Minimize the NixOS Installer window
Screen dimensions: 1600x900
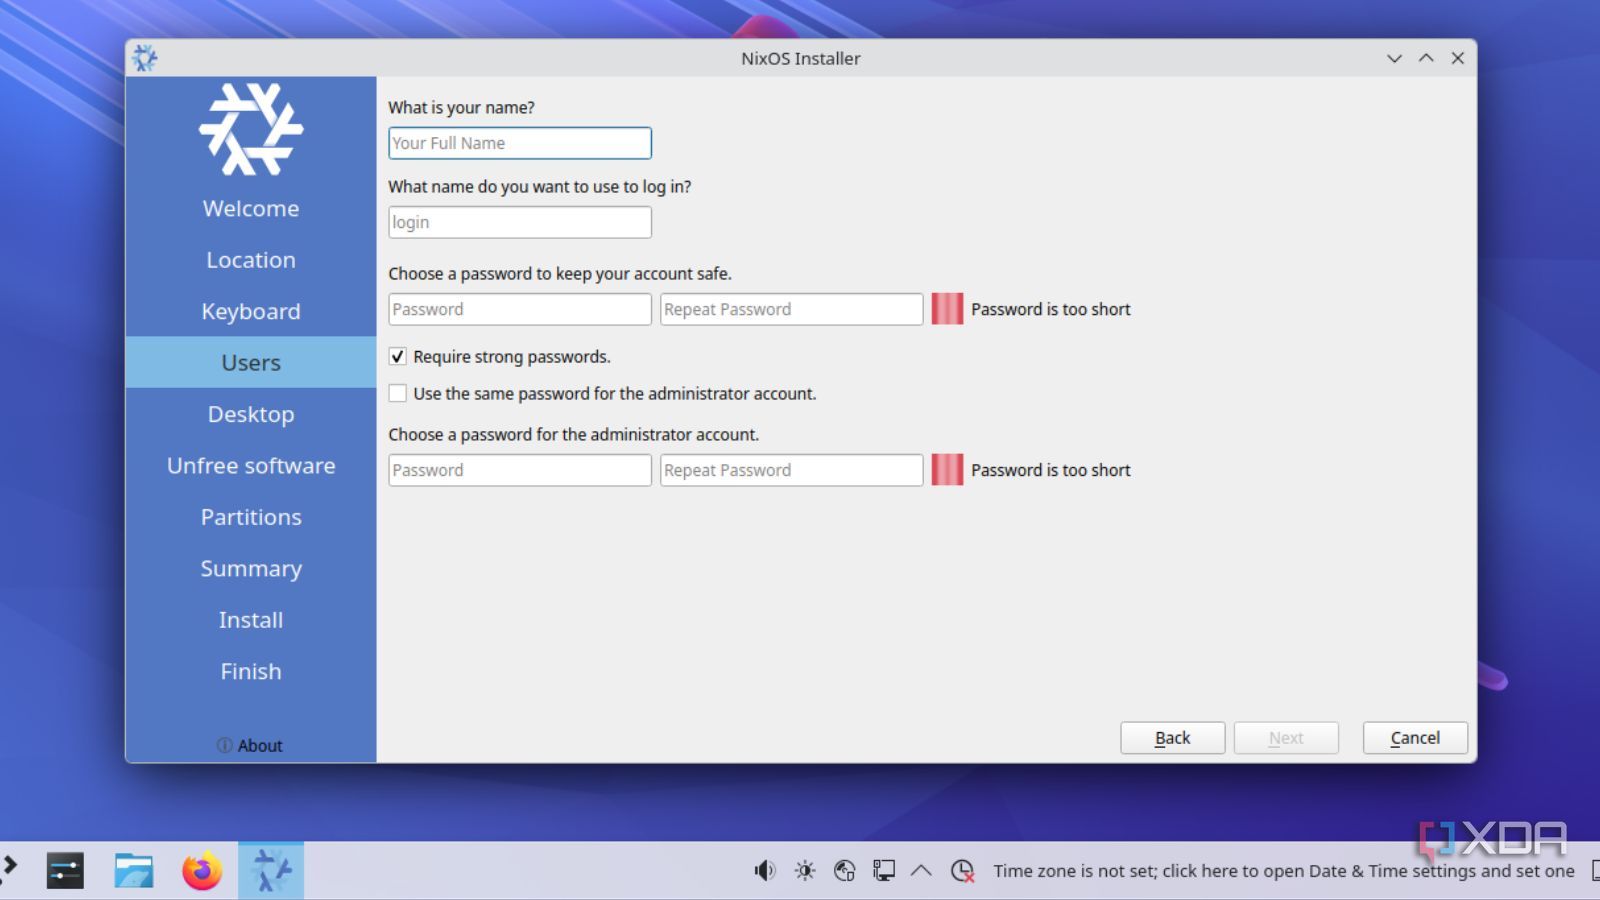pyautogui.click(x=1394, y=58)
